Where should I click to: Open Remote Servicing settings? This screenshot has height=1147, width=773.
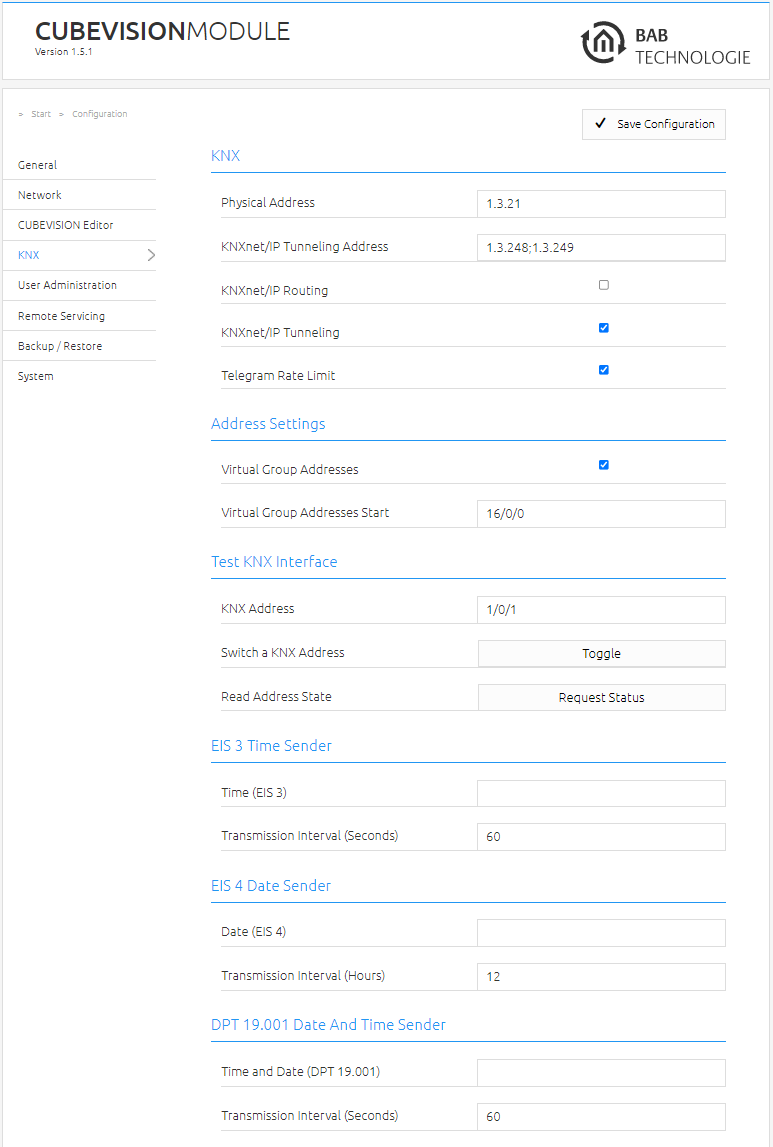(80, 315)
